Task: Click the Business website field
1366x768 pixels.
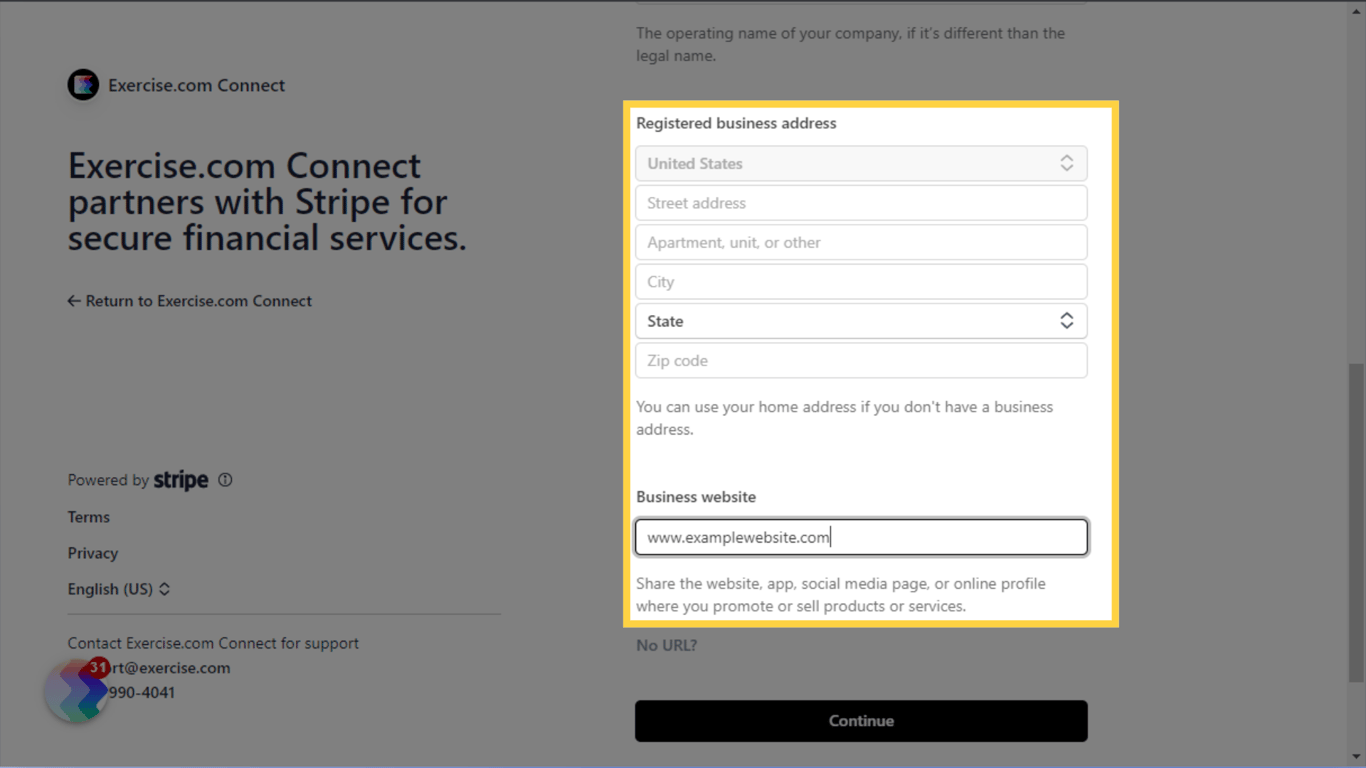Action: pyautogui.click(x=861, y=537)
